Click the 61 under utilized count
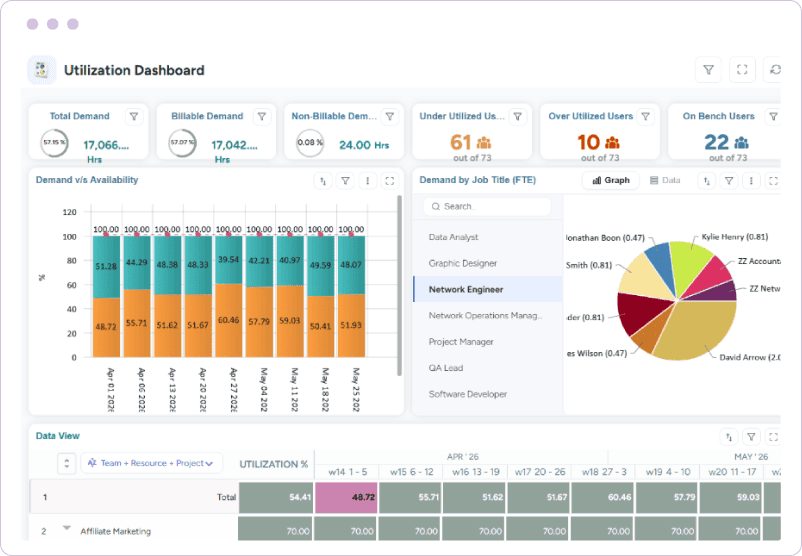802x556 pixels. point(460,142)
